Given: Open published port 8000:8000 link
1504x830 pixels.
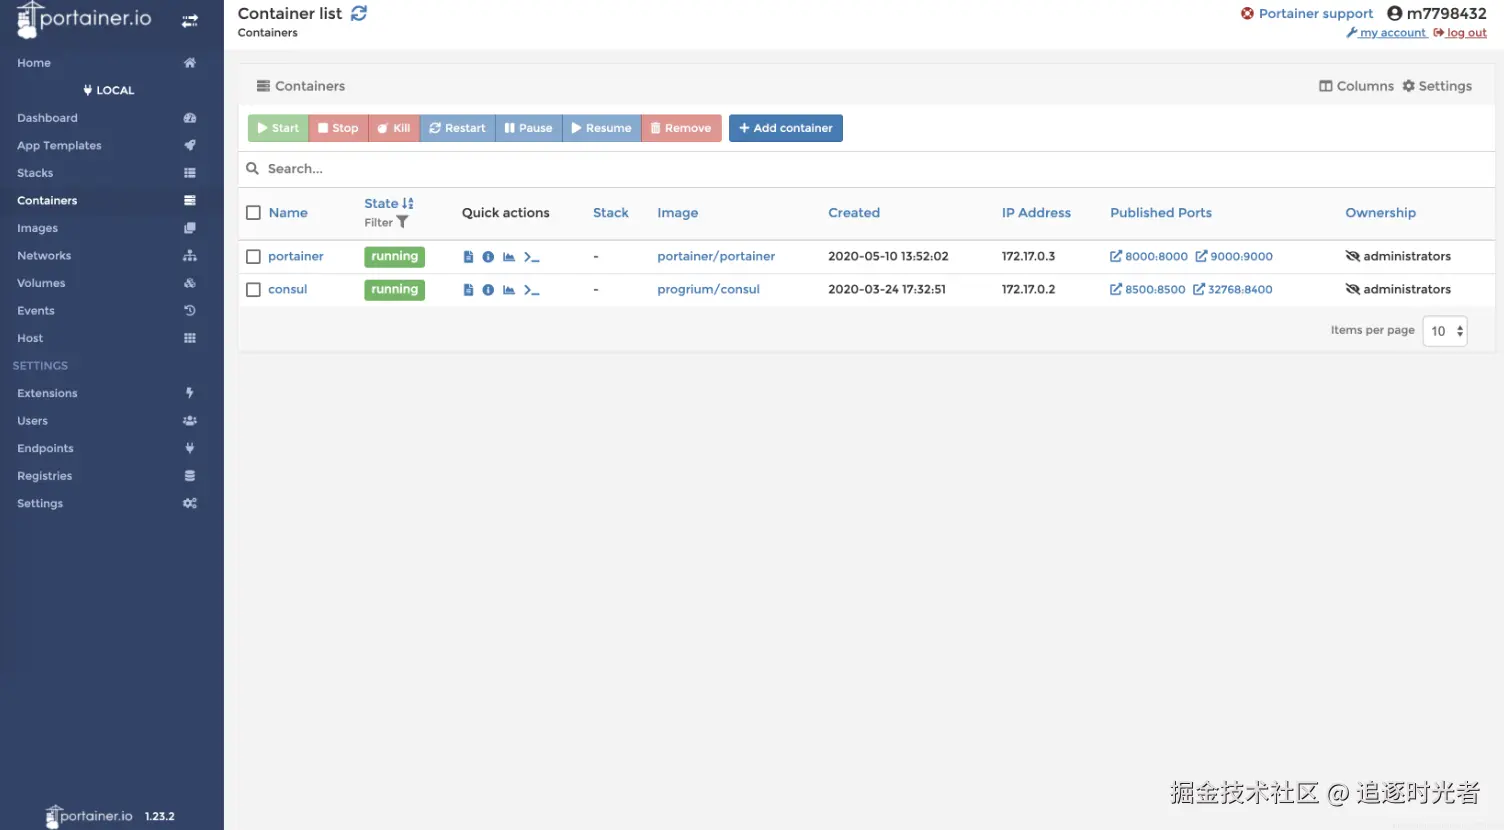Looking at the screenshot, I should pyautogui.click(x=1149, y=256).
